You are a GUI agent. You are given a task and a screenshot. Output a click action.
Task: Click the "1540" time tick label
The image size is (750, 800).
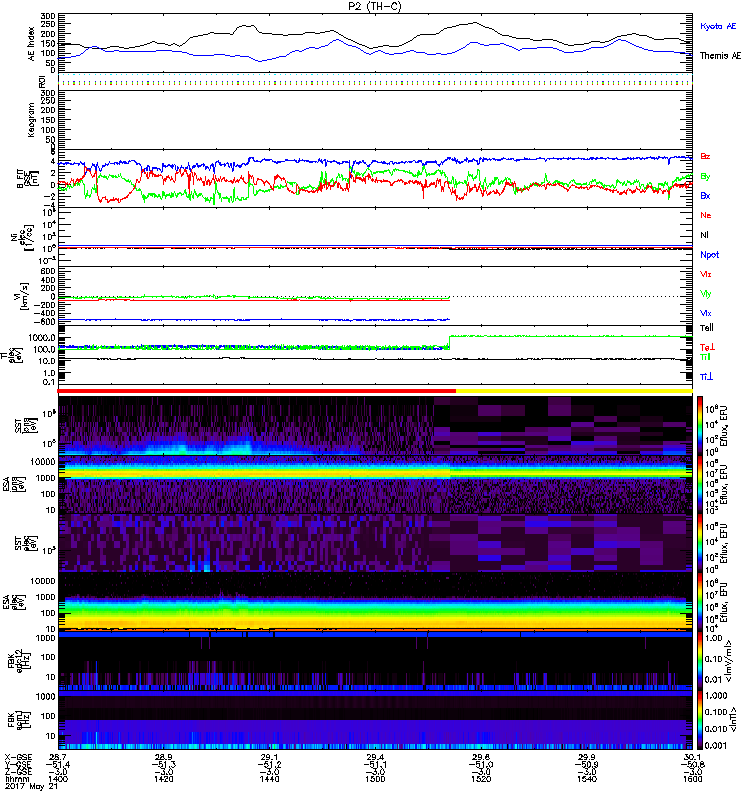587,779
